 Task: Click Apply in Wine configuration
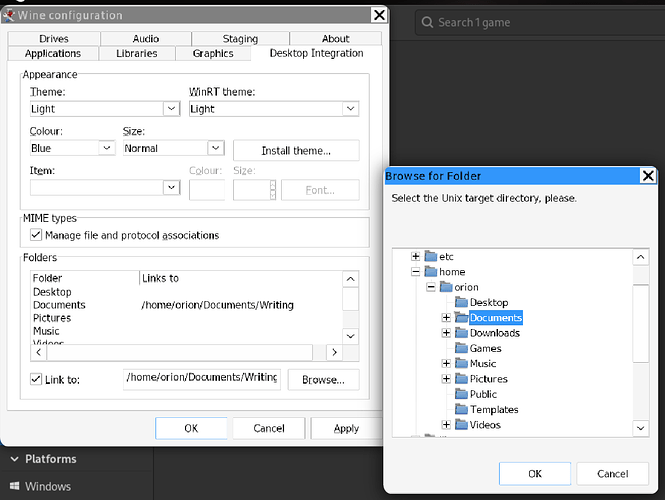pos(346,428)
